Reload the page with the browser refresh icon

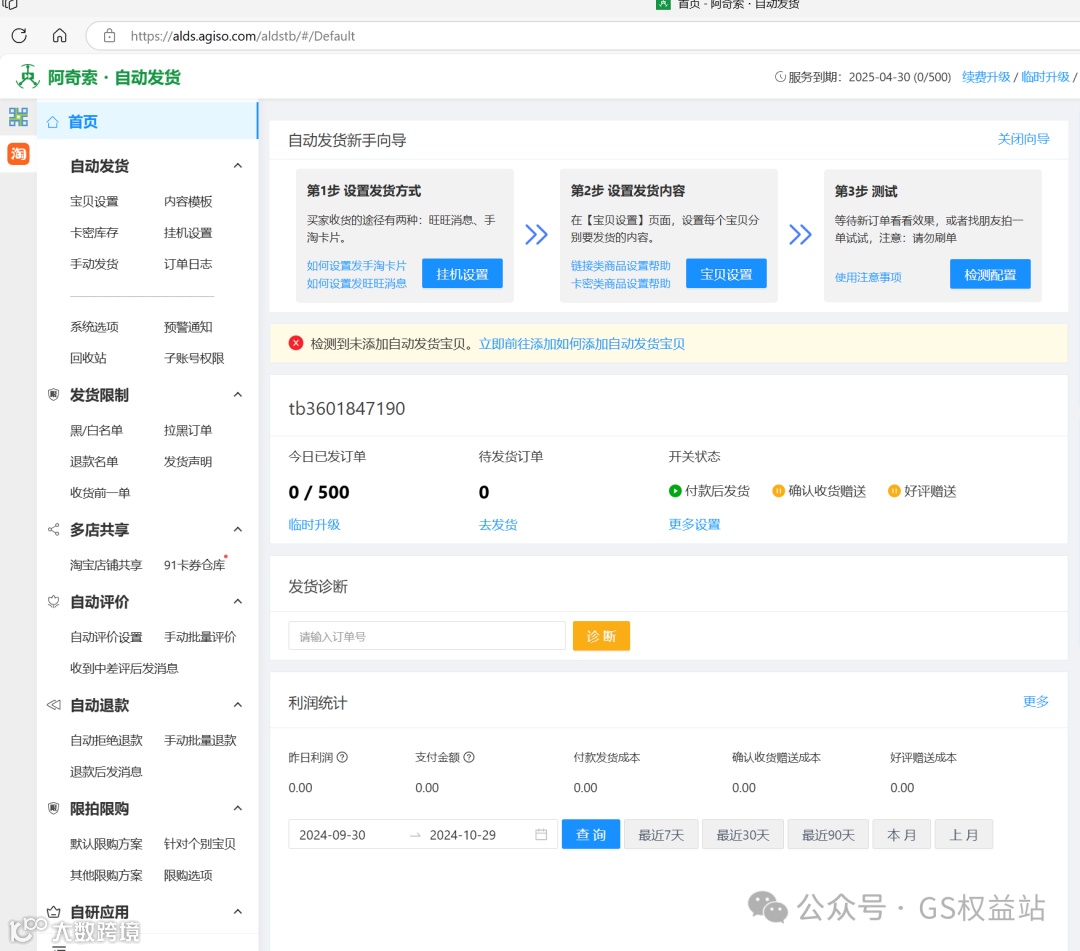(x=19, y=35)
